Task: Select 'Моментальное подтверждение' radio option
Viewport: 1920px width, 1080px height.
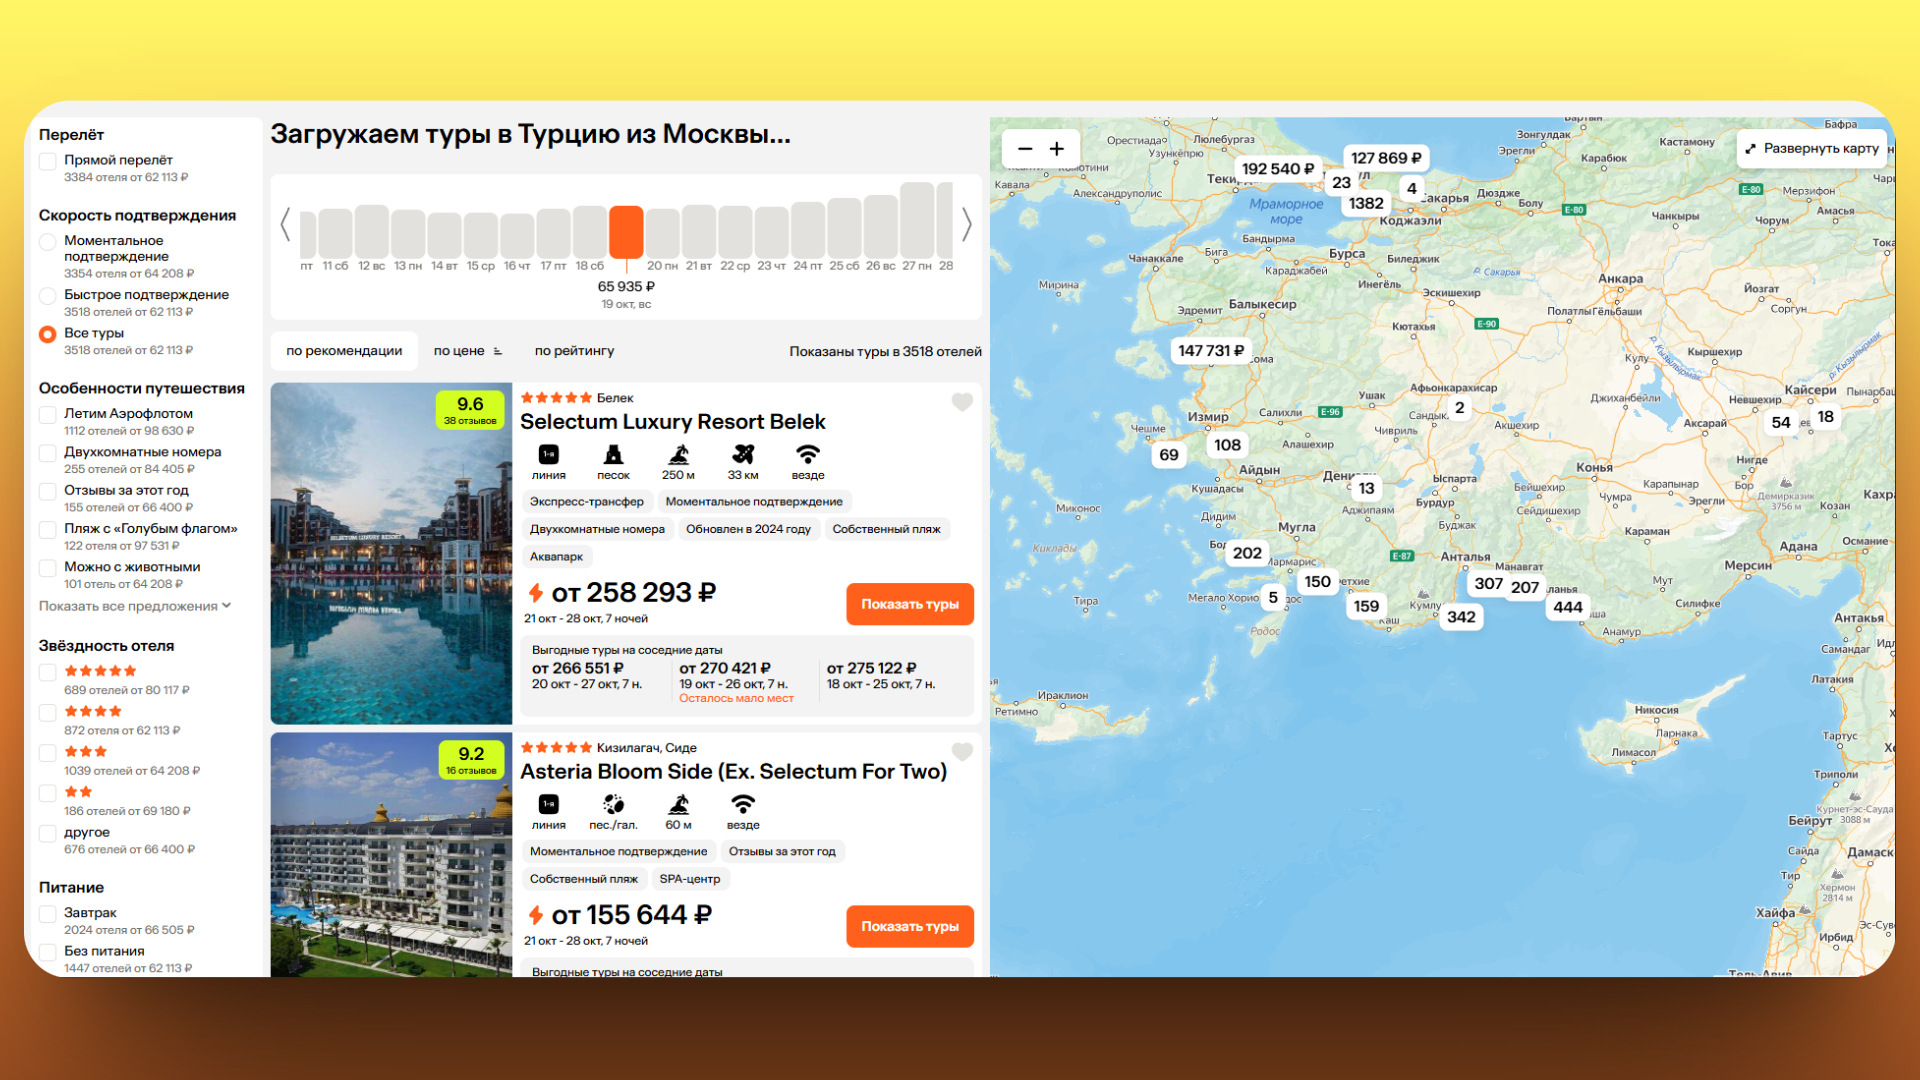Action: click(47, 242)
